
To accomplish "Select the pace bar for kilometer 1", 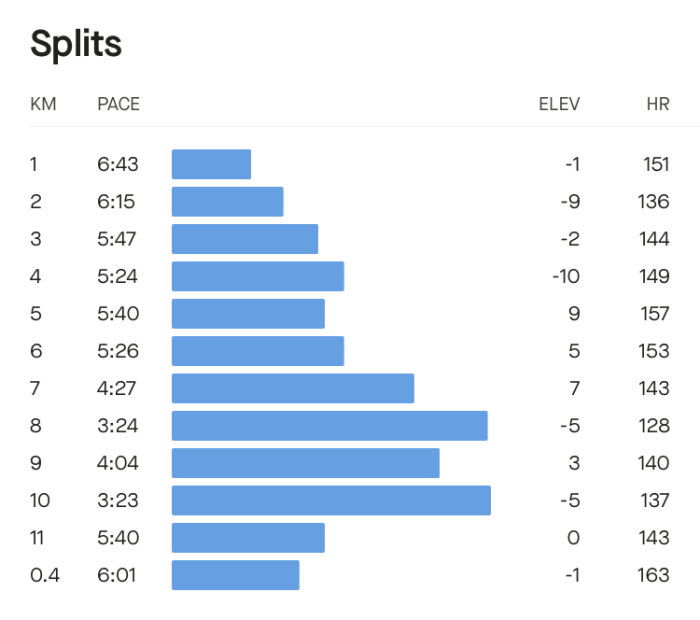I will pyautogui.click(x=211, y=164).
